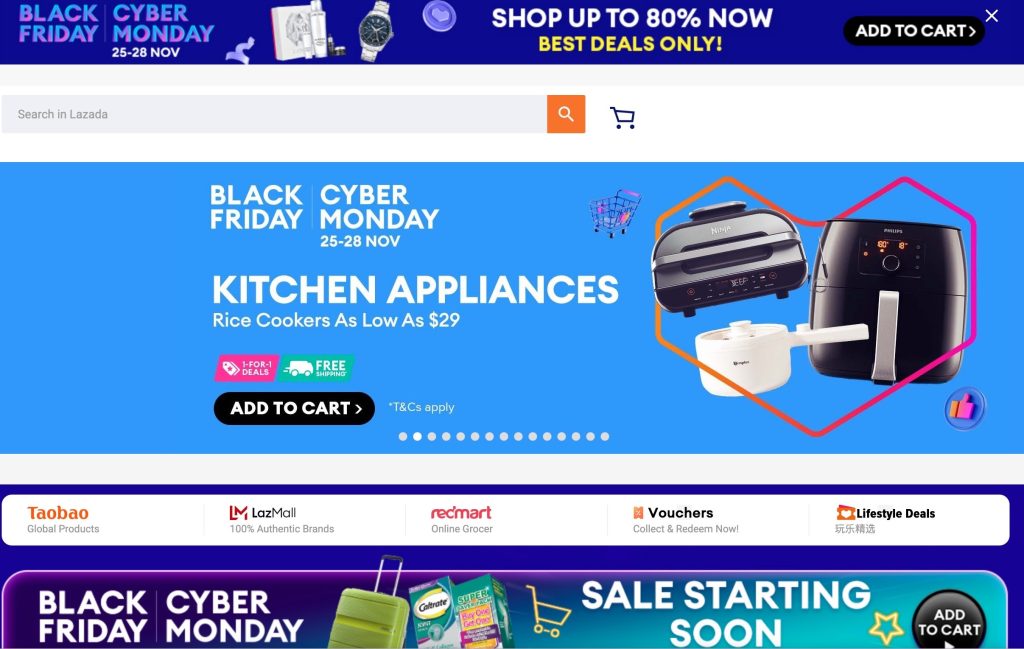Click the Philips air fryer image

pyautogui.click(x=885, y=300)
